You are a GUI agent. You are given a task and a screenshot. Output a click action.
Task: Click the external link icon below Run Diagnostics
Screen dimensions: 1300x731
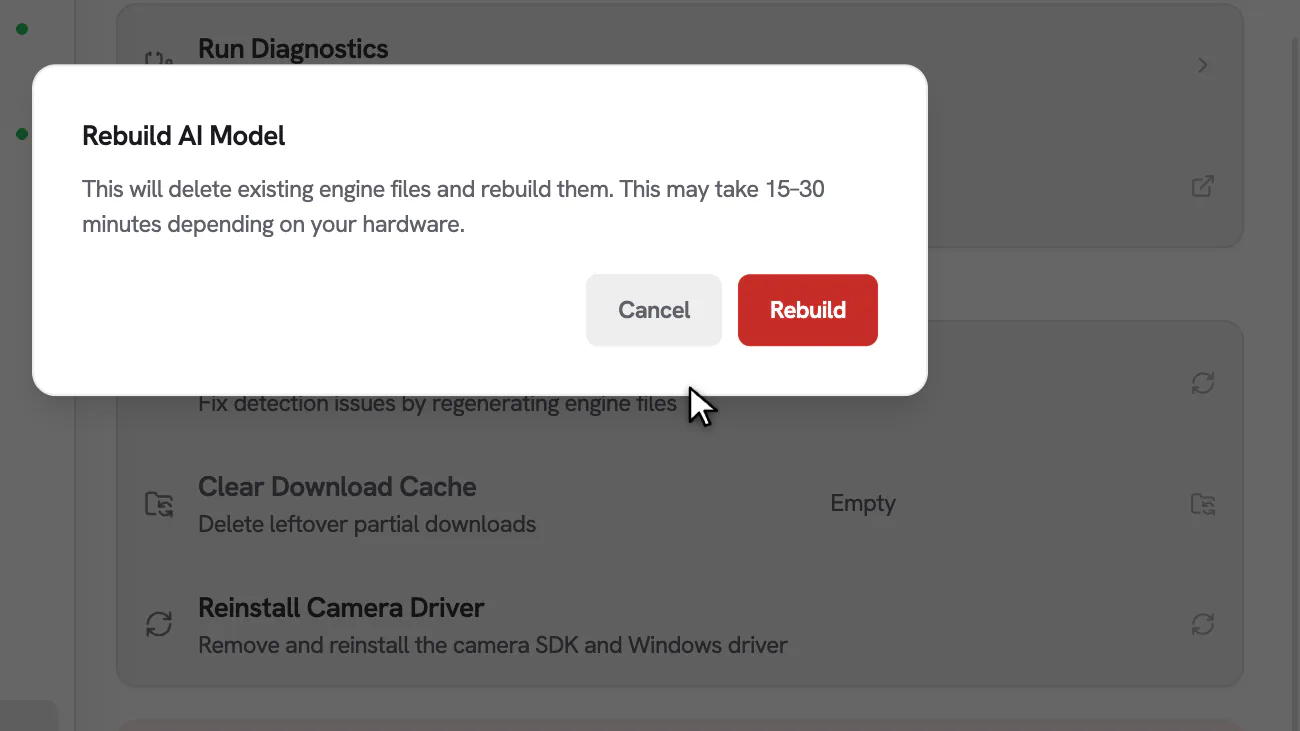tap(1203, 186)
